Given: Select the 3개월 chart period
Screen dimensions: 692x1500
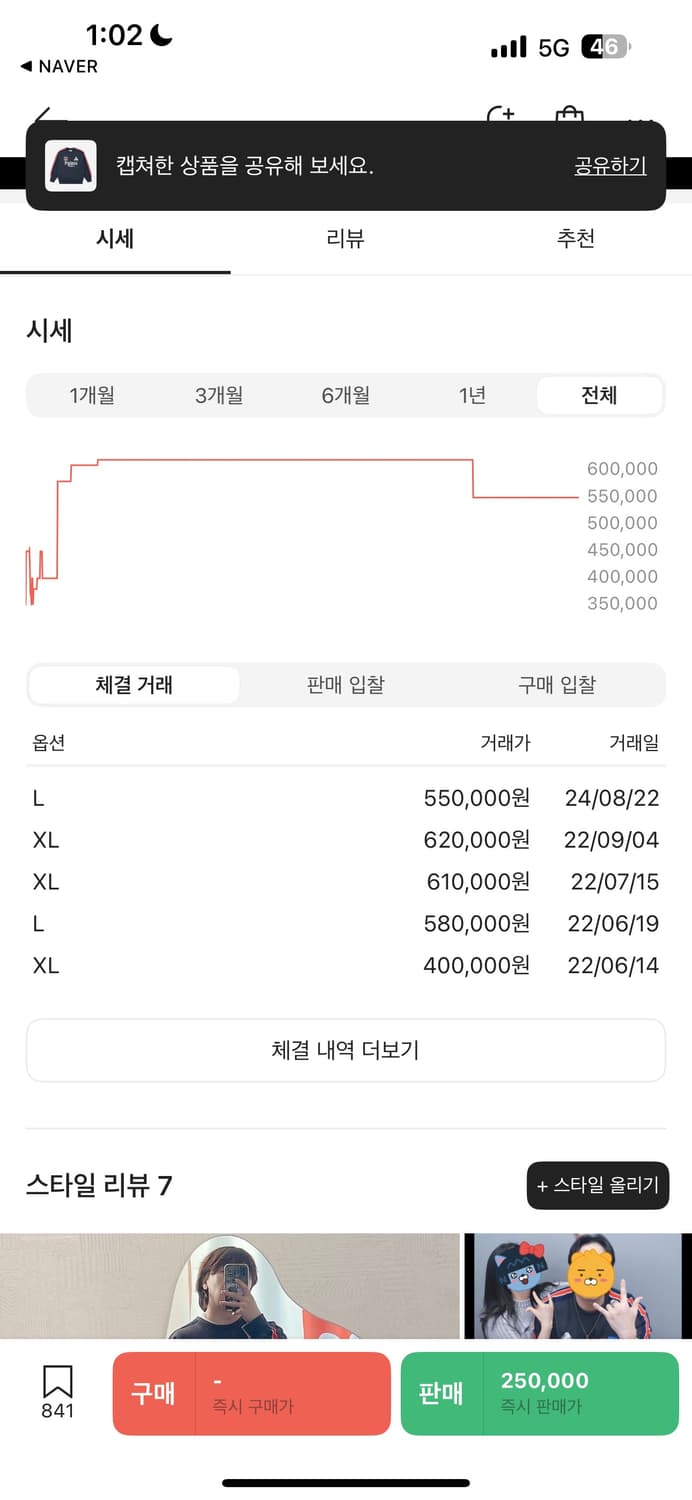Looking at the screenshot, I should pyautogui.click(x=219, y=395).
